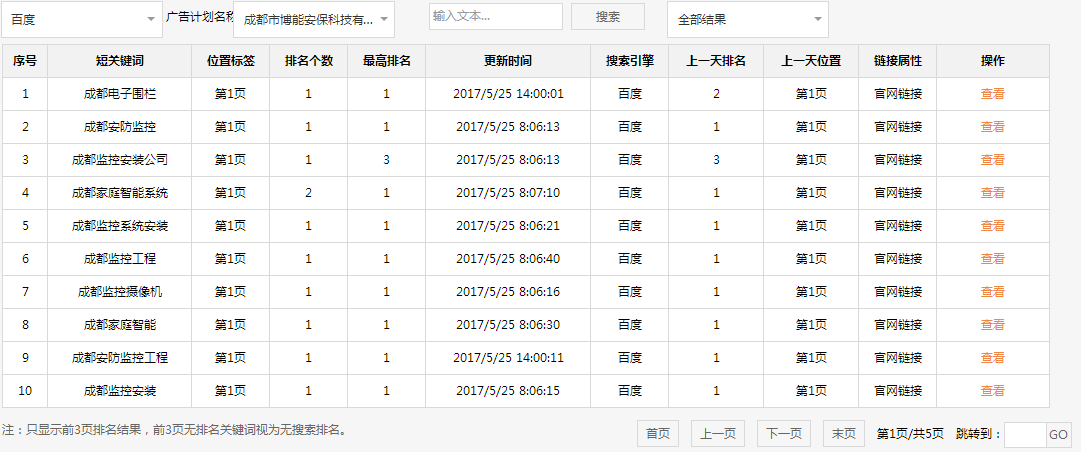Image resolution: width=1081 pixels, height=452 pixels.
Task: Click the 更新时间 column header
Action: point(508,61)
